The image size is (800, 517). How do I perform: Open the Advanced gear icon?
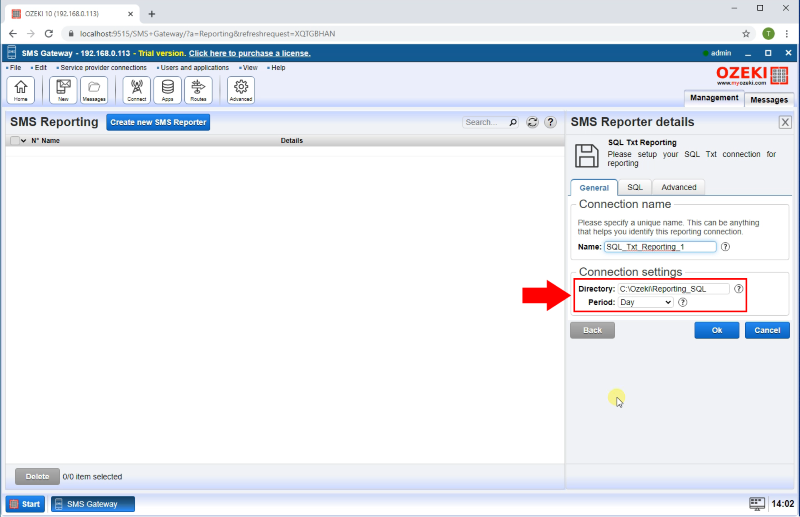click(x=241, y=90)
